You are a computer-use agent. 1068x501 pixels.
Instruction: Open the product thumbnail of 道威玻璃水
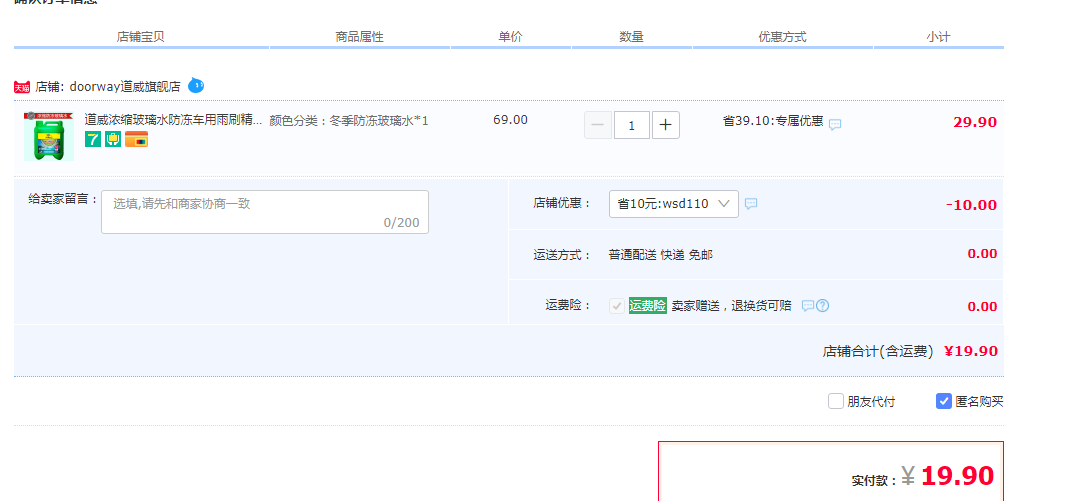pyautogui.click(x=48, y=137)
